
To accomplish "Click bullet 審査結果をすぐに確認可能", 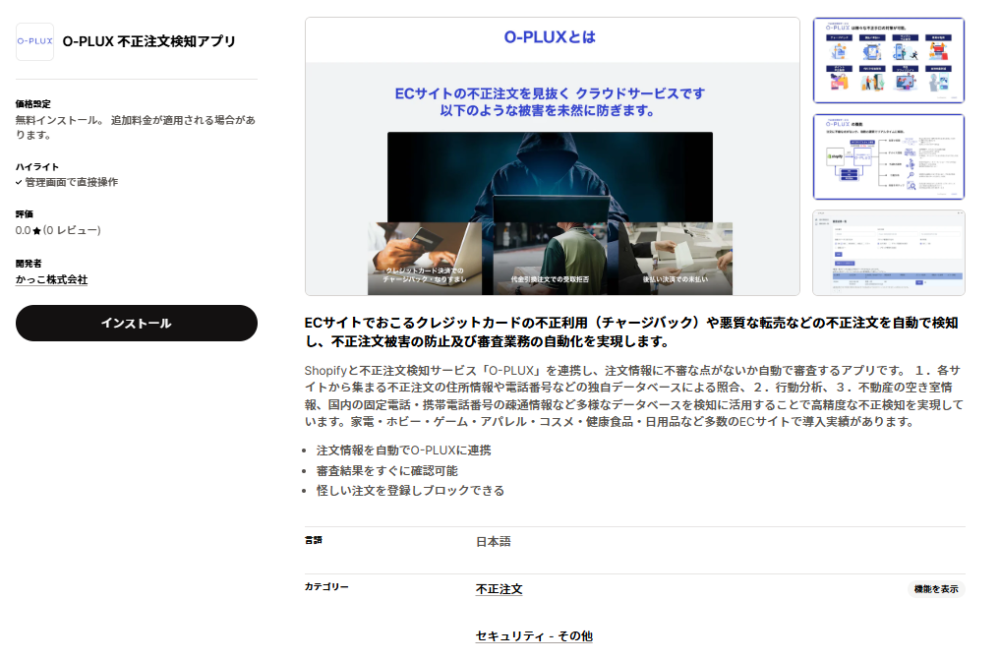I will click(387, 471).
